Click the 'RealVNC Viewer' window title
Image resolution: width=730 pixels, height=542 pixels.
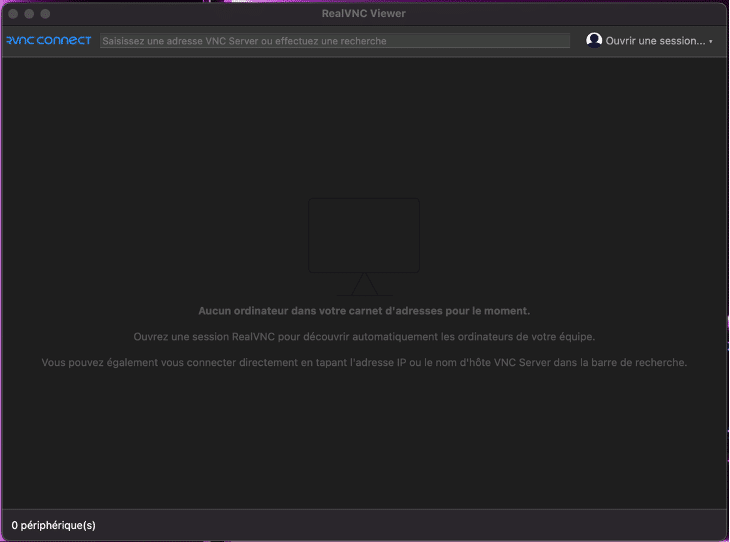(x=364, y=14)
